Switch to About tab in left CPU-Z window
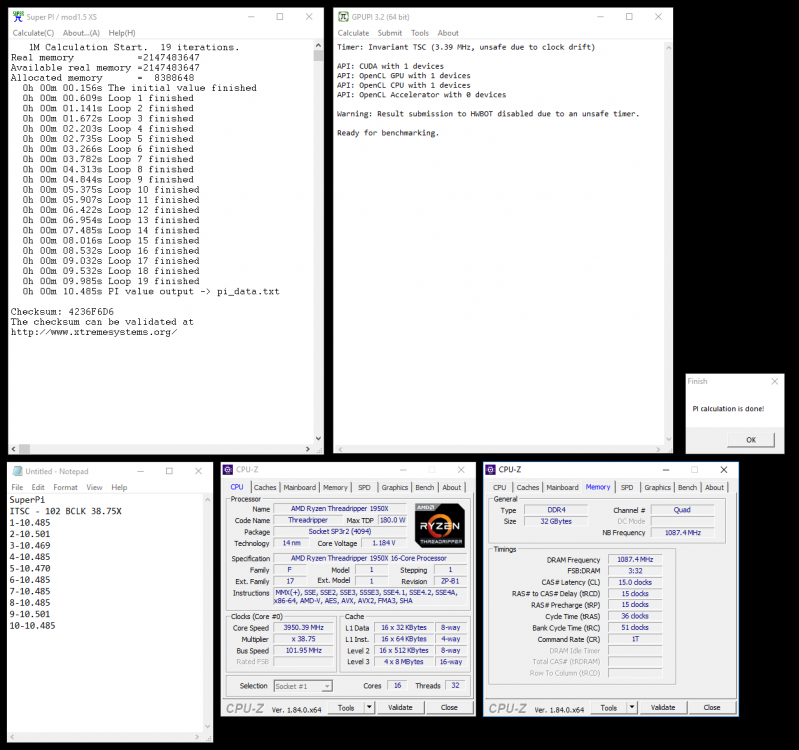 pyautogui.click(x=451, y=488)
